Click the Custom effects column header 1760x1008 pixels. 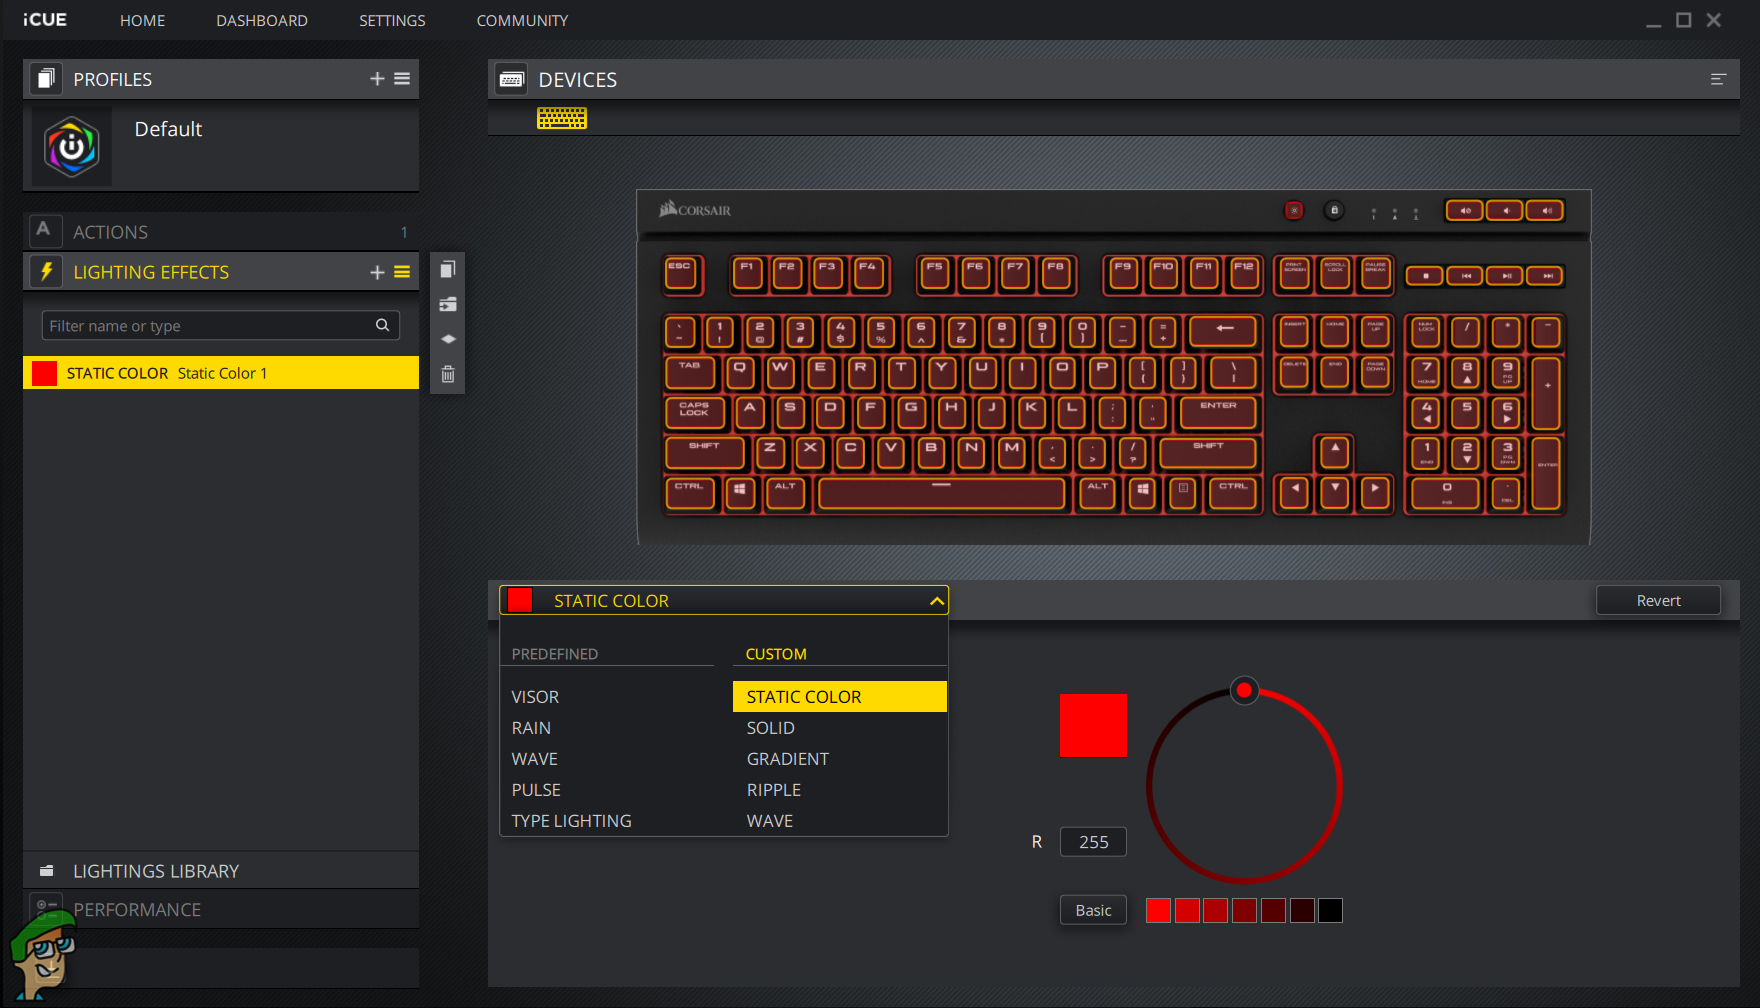coord(776,654)
